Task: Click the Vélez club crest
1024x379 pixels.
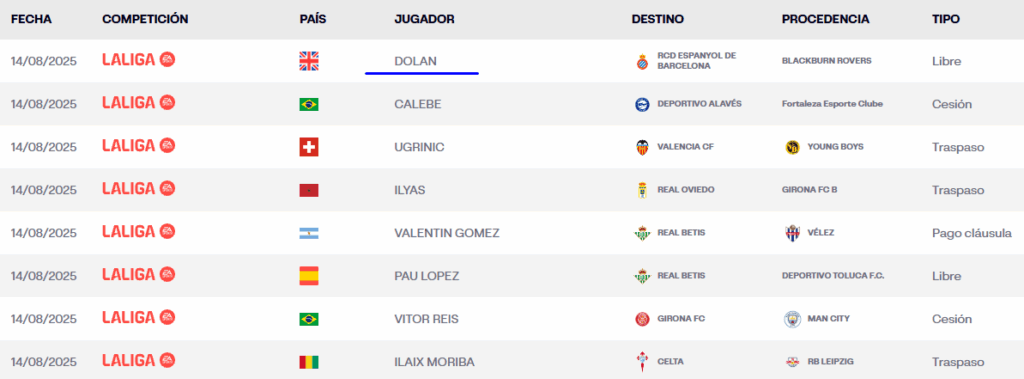Action: [x=792, y=233]
